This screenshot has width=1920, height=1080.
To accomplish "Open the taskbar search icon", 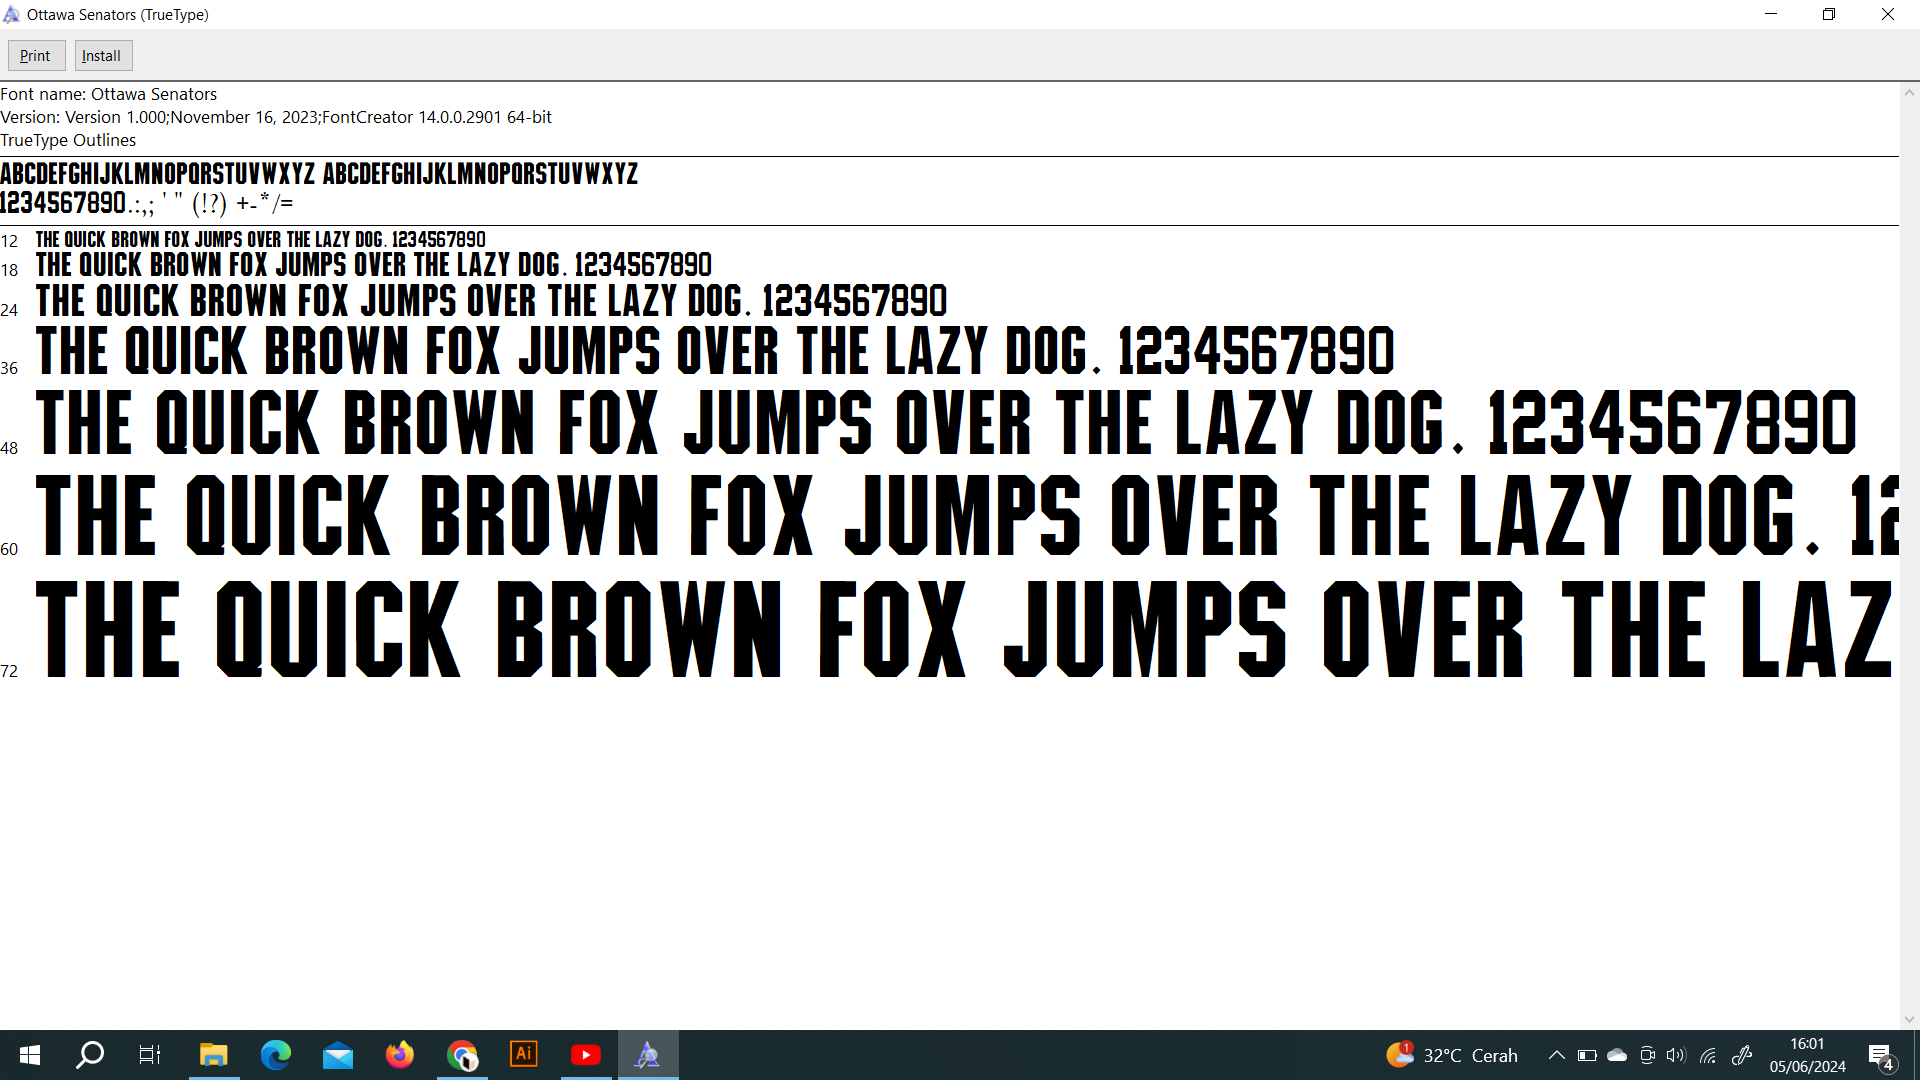I will click(90, 1055).
